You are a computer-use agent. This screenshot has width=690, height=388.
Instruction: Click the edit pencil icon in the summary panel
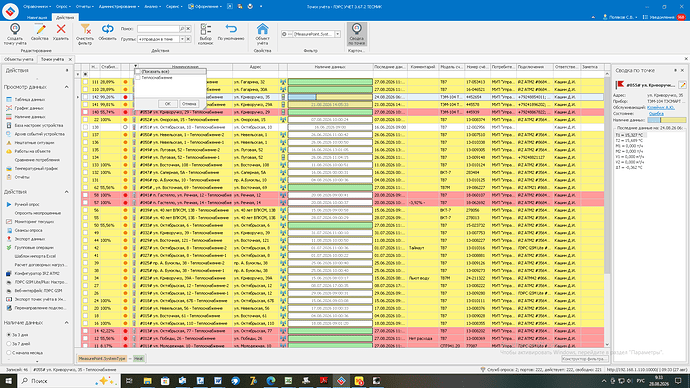[683, 85]
